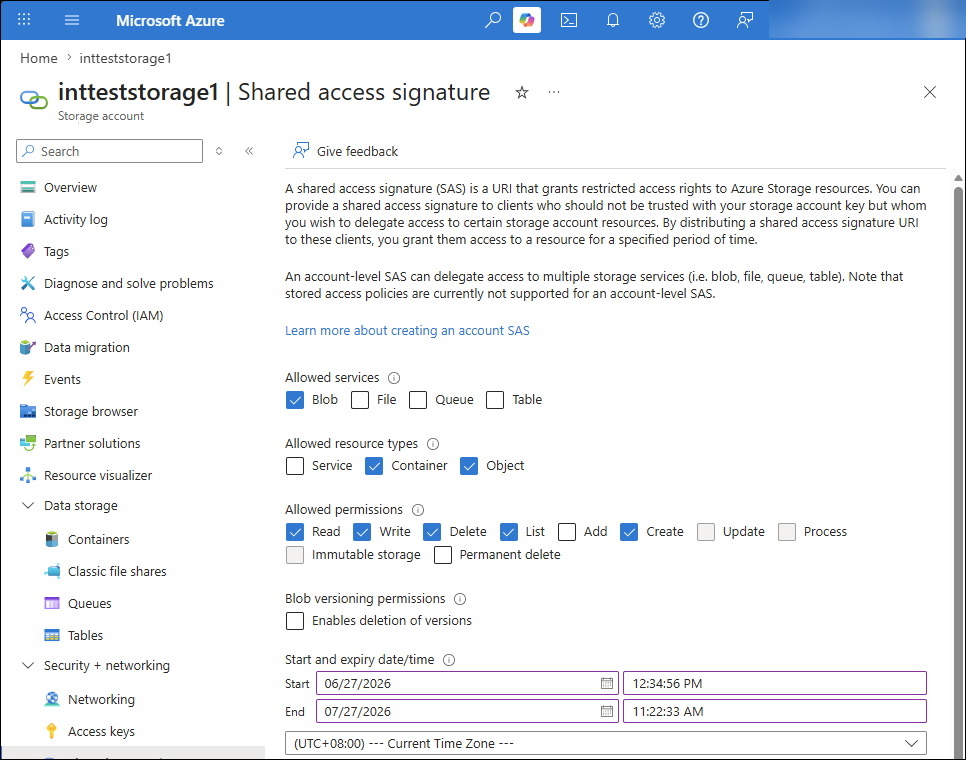The image size is (966, 760).
Task: Collapse the sidebar with double chevron
Action: click(x=249, y=151)
